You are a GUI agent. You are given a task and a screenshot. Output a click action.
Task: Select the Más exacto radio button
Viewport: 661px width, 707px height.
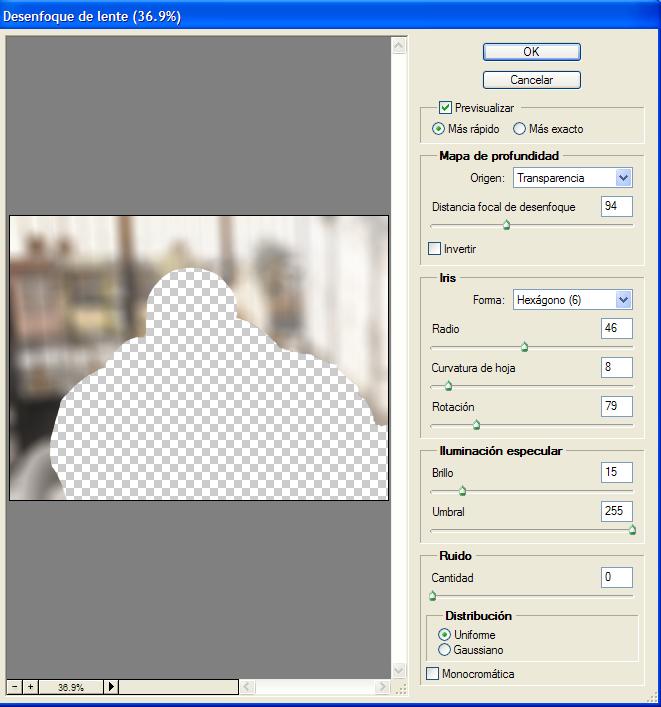[519, 129]
